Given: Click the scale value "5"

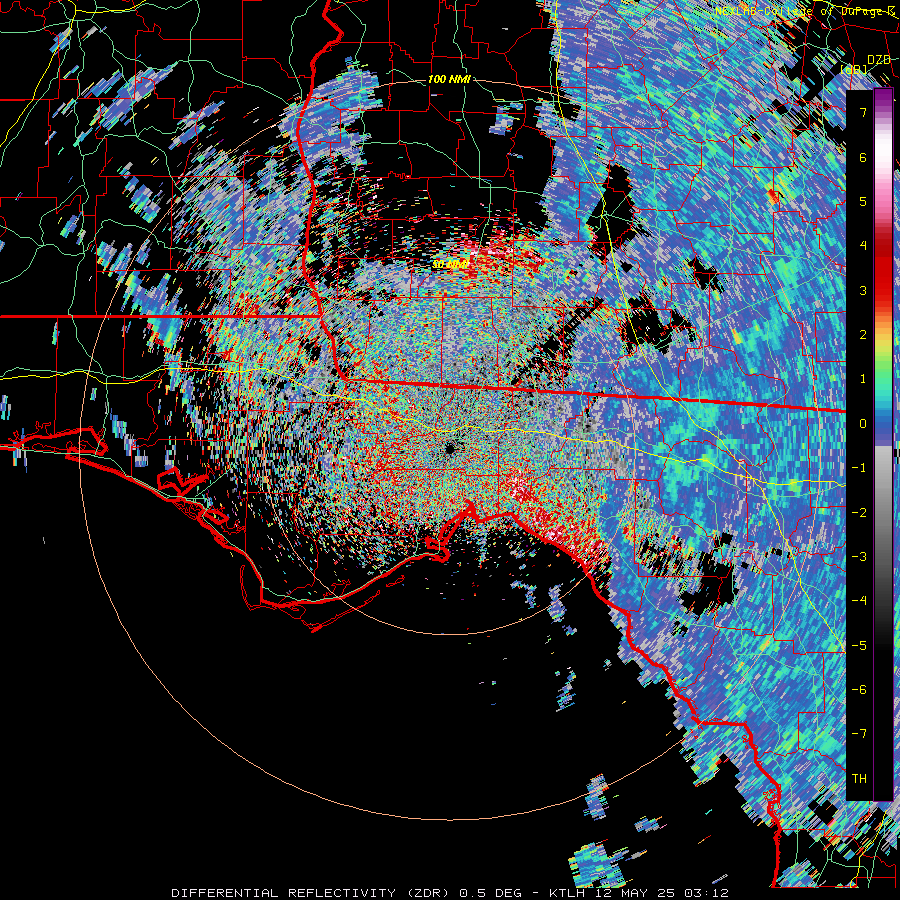Looking at the screenshot, I should click(x=863, y=201).
